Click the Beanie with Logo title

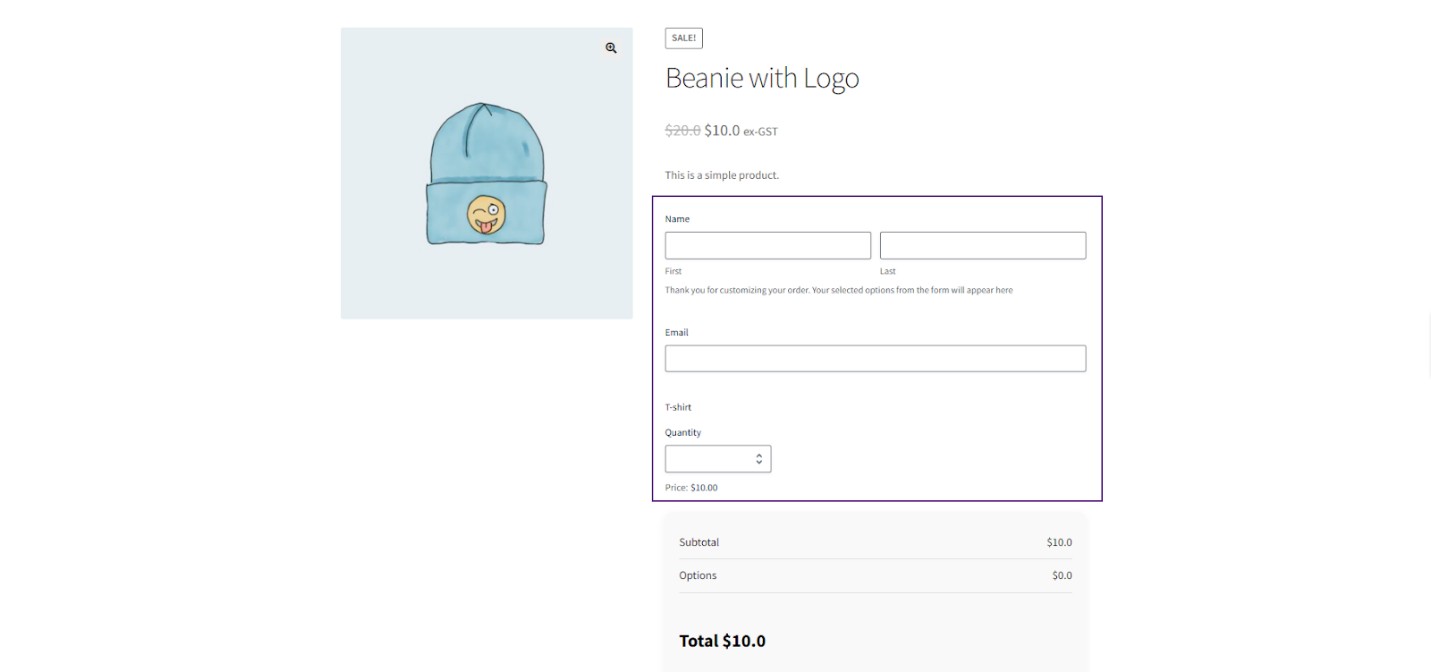(x=762, y=78)
